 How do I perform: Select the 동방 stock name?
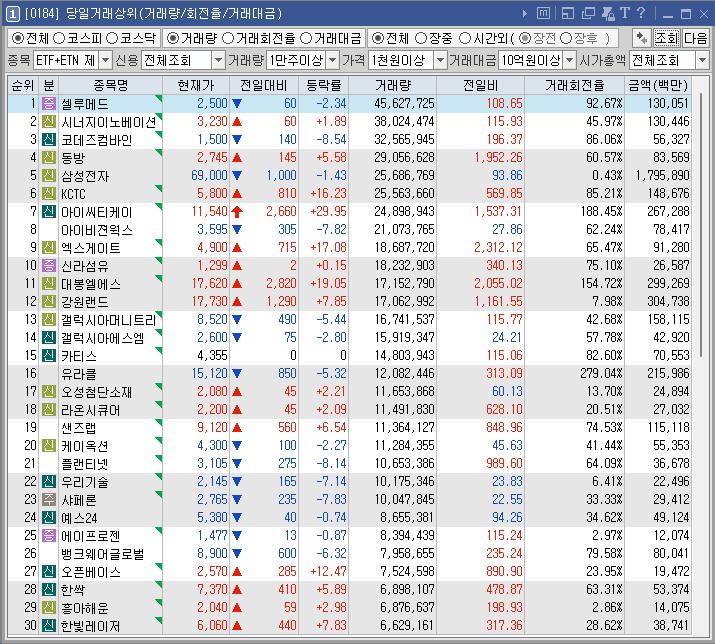pos(73,158)
